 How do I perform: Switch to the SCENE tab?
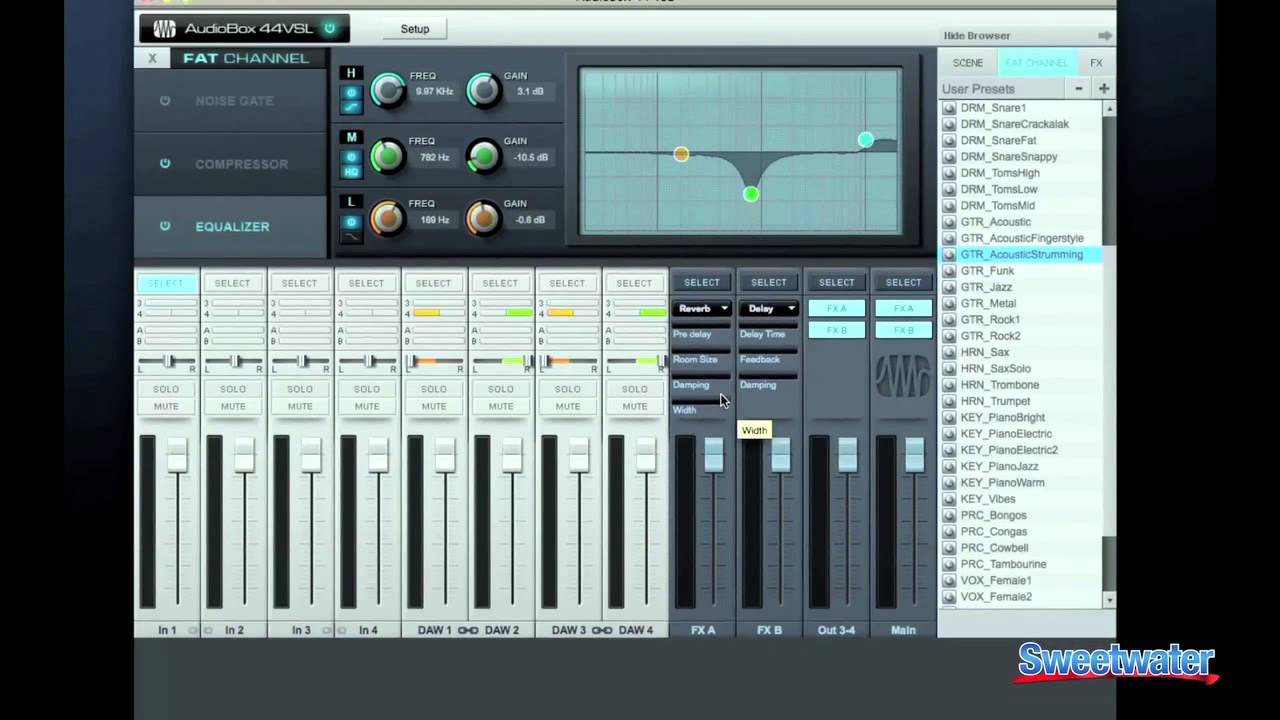968,62
